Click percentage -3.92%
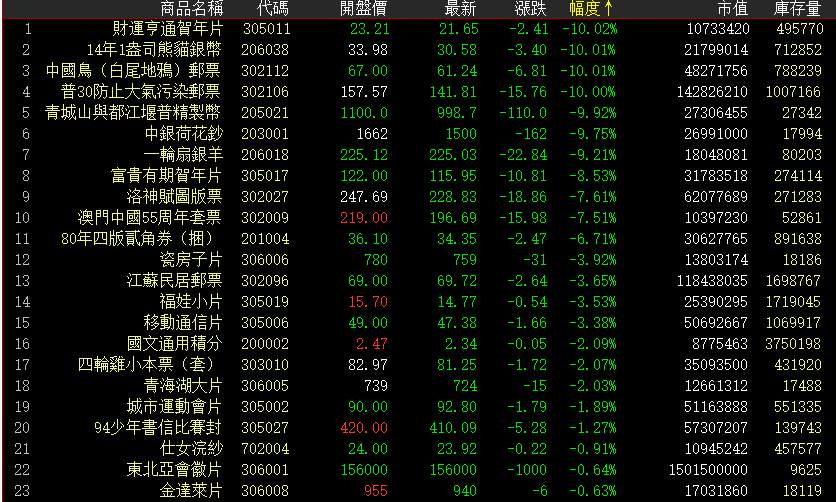The image size is (836, 502). [x=592, y=260]
